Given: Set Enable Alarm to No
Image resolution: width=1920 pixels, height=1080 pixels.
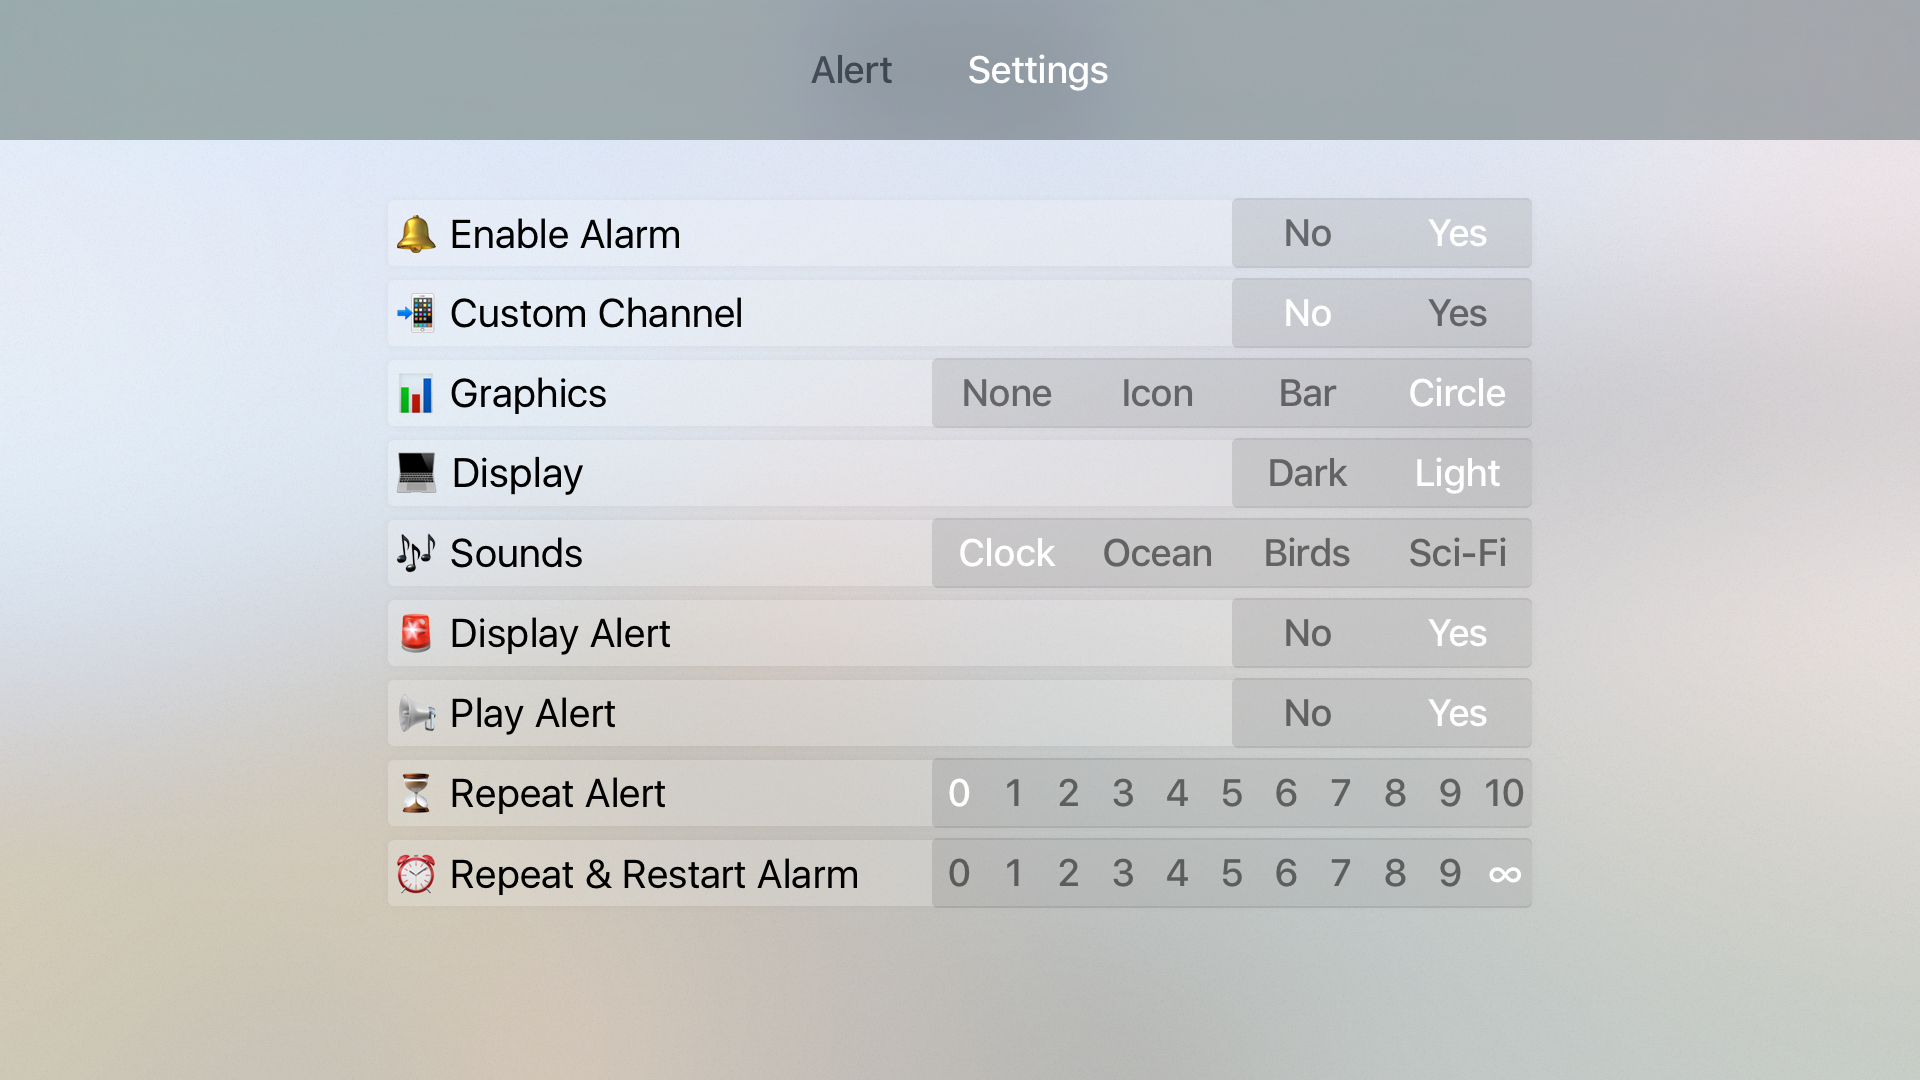Looking at the screenshot, I should point(1307,233).
